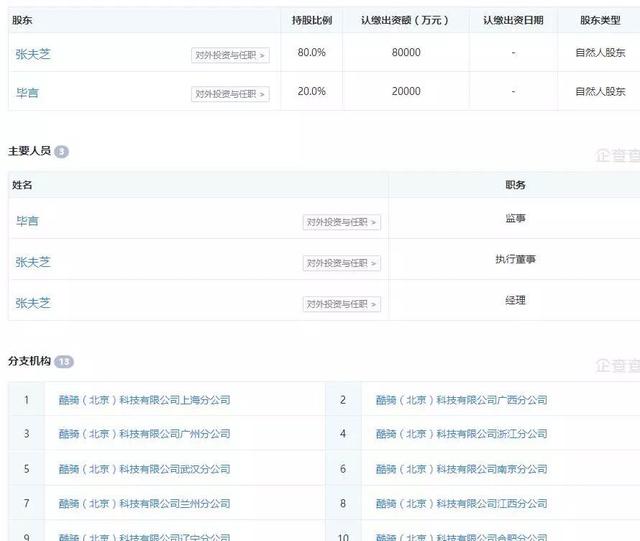640x541 pixels.
Task: Click index number 1 beside 上海分公司
Action: (x=27, y=400)
